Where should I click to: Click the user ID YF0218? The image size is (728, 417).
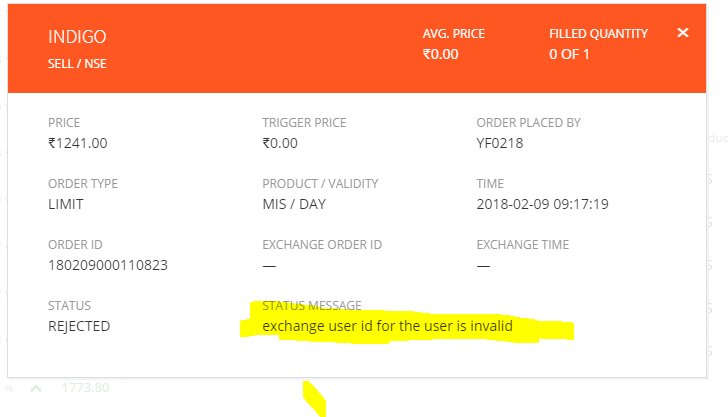pyautogui.click(x=500, y=143)
